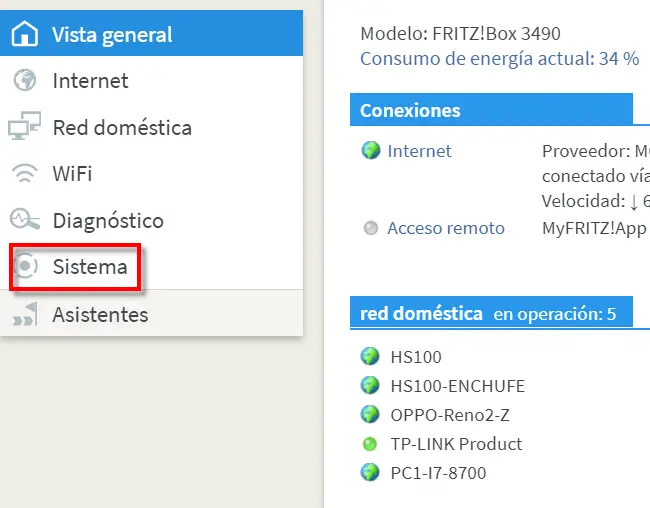Open the Vista general menu
Viewport: 650px width, 508px height.
tap(112, 34)
